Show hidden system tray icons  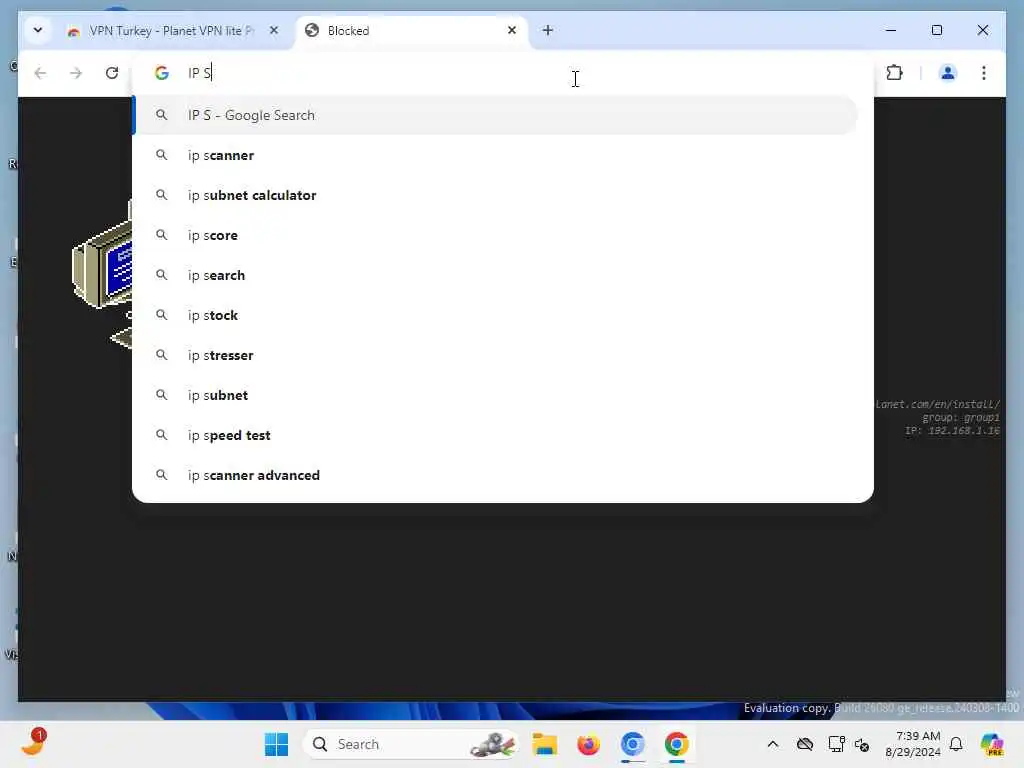pos(773,744)
